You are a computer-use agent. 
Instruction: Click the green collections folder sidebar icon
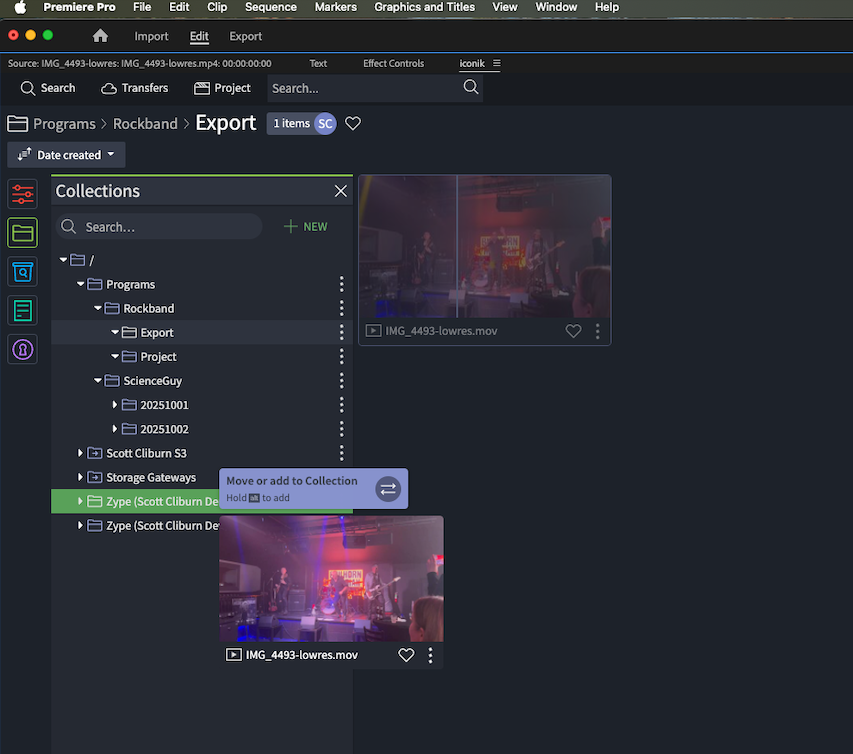point(22,233)
